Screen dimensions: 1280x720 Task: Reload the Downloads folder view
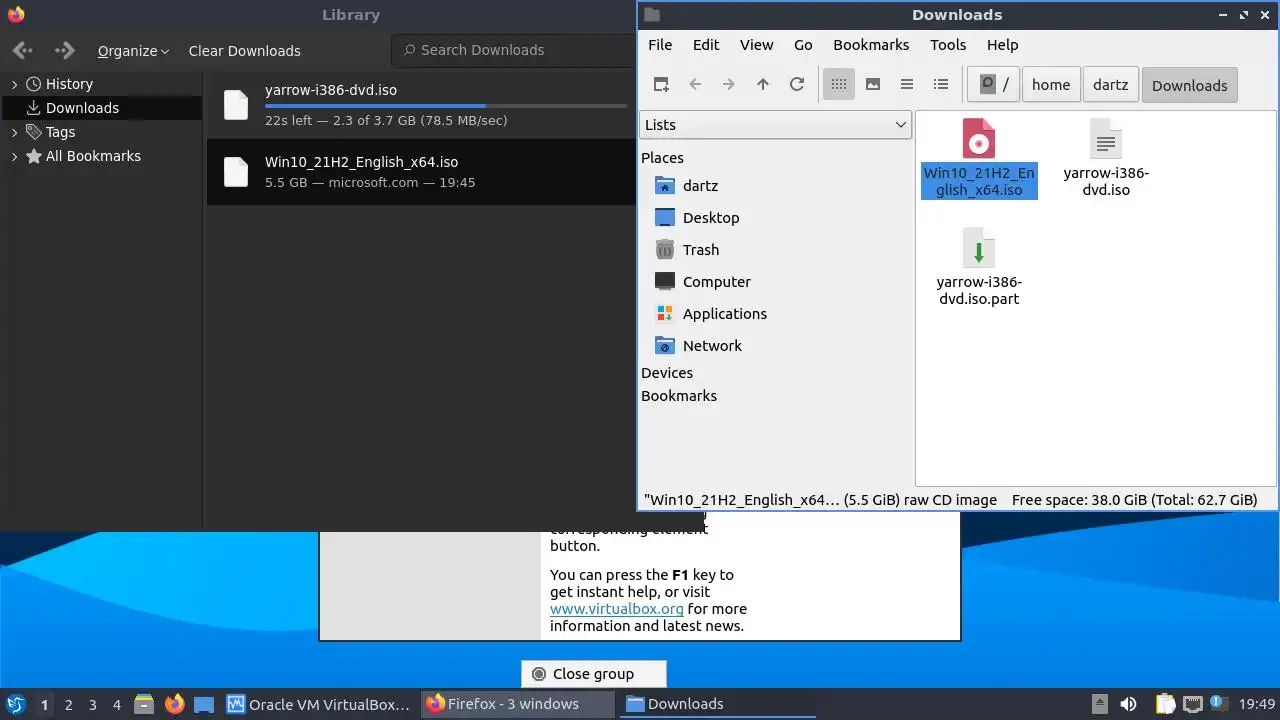coord(797,85)
